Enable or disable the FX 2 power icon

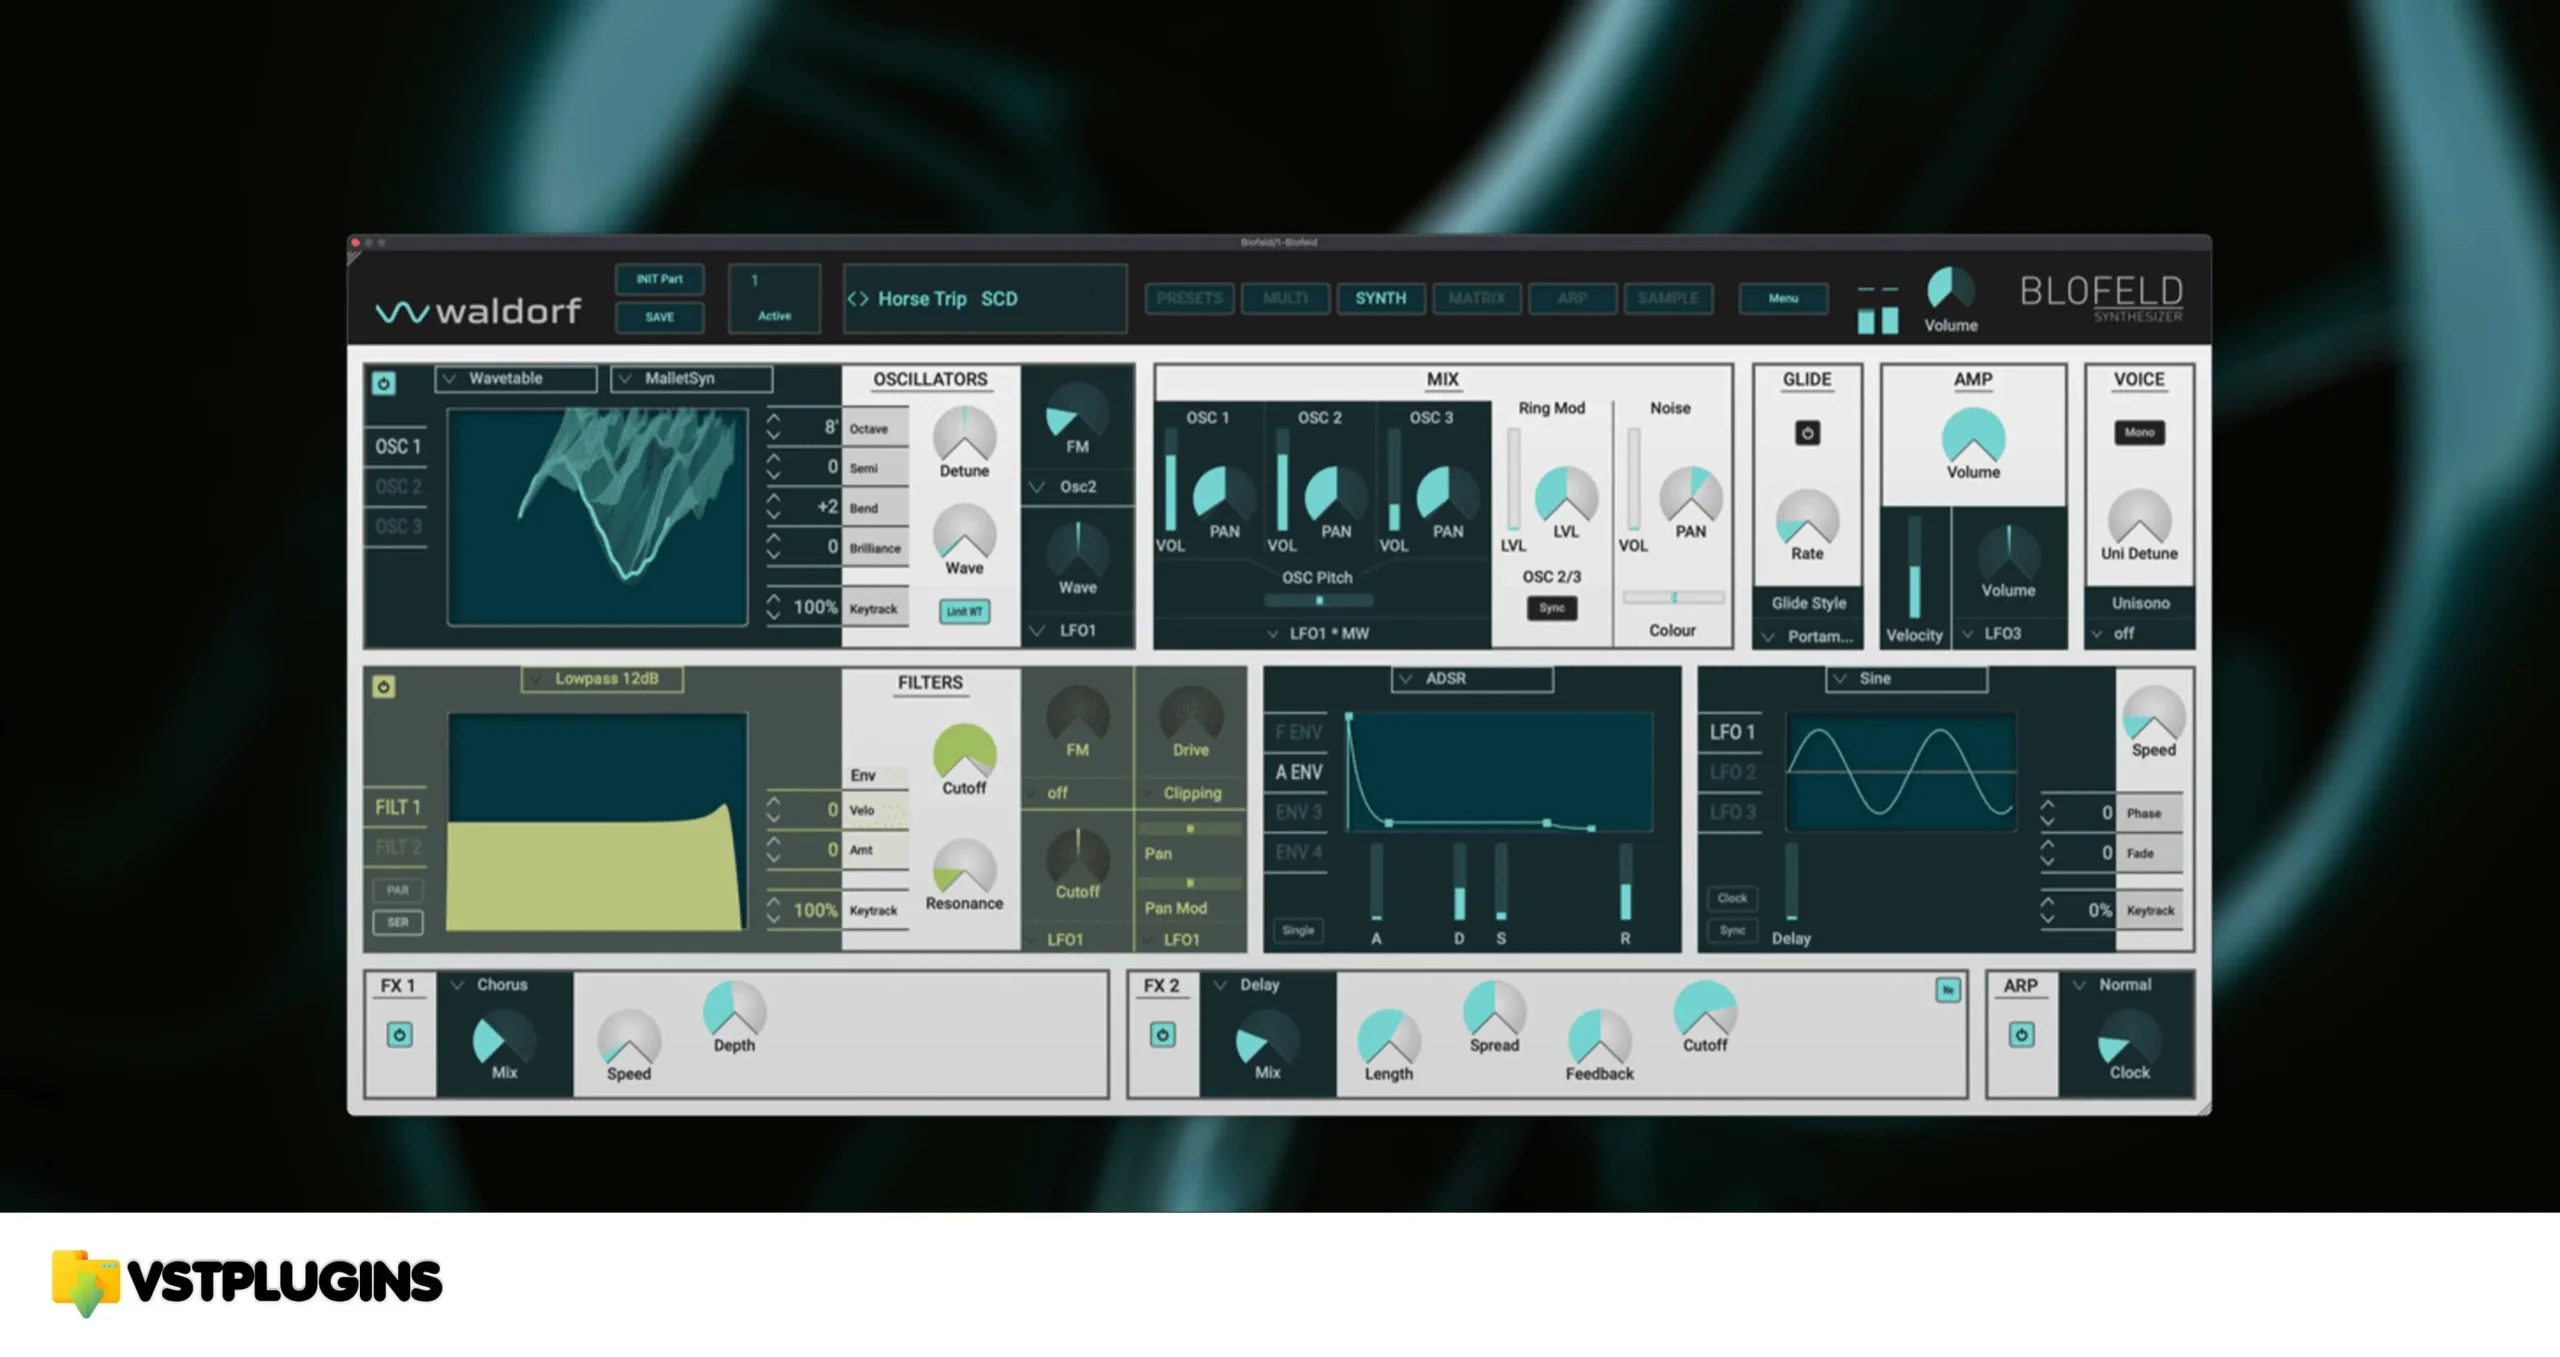tap(1162, 1035)
